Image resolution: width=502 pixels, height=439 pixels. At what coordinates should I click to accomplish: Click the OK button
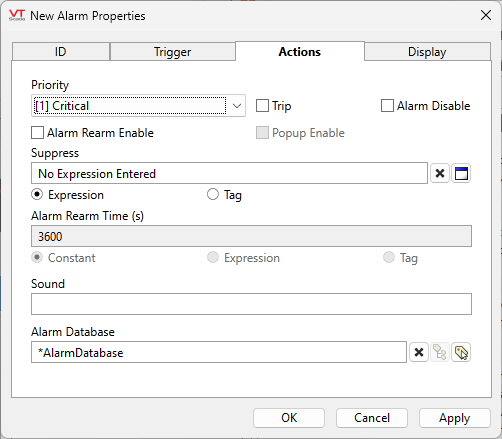click(x=289, y=418)
